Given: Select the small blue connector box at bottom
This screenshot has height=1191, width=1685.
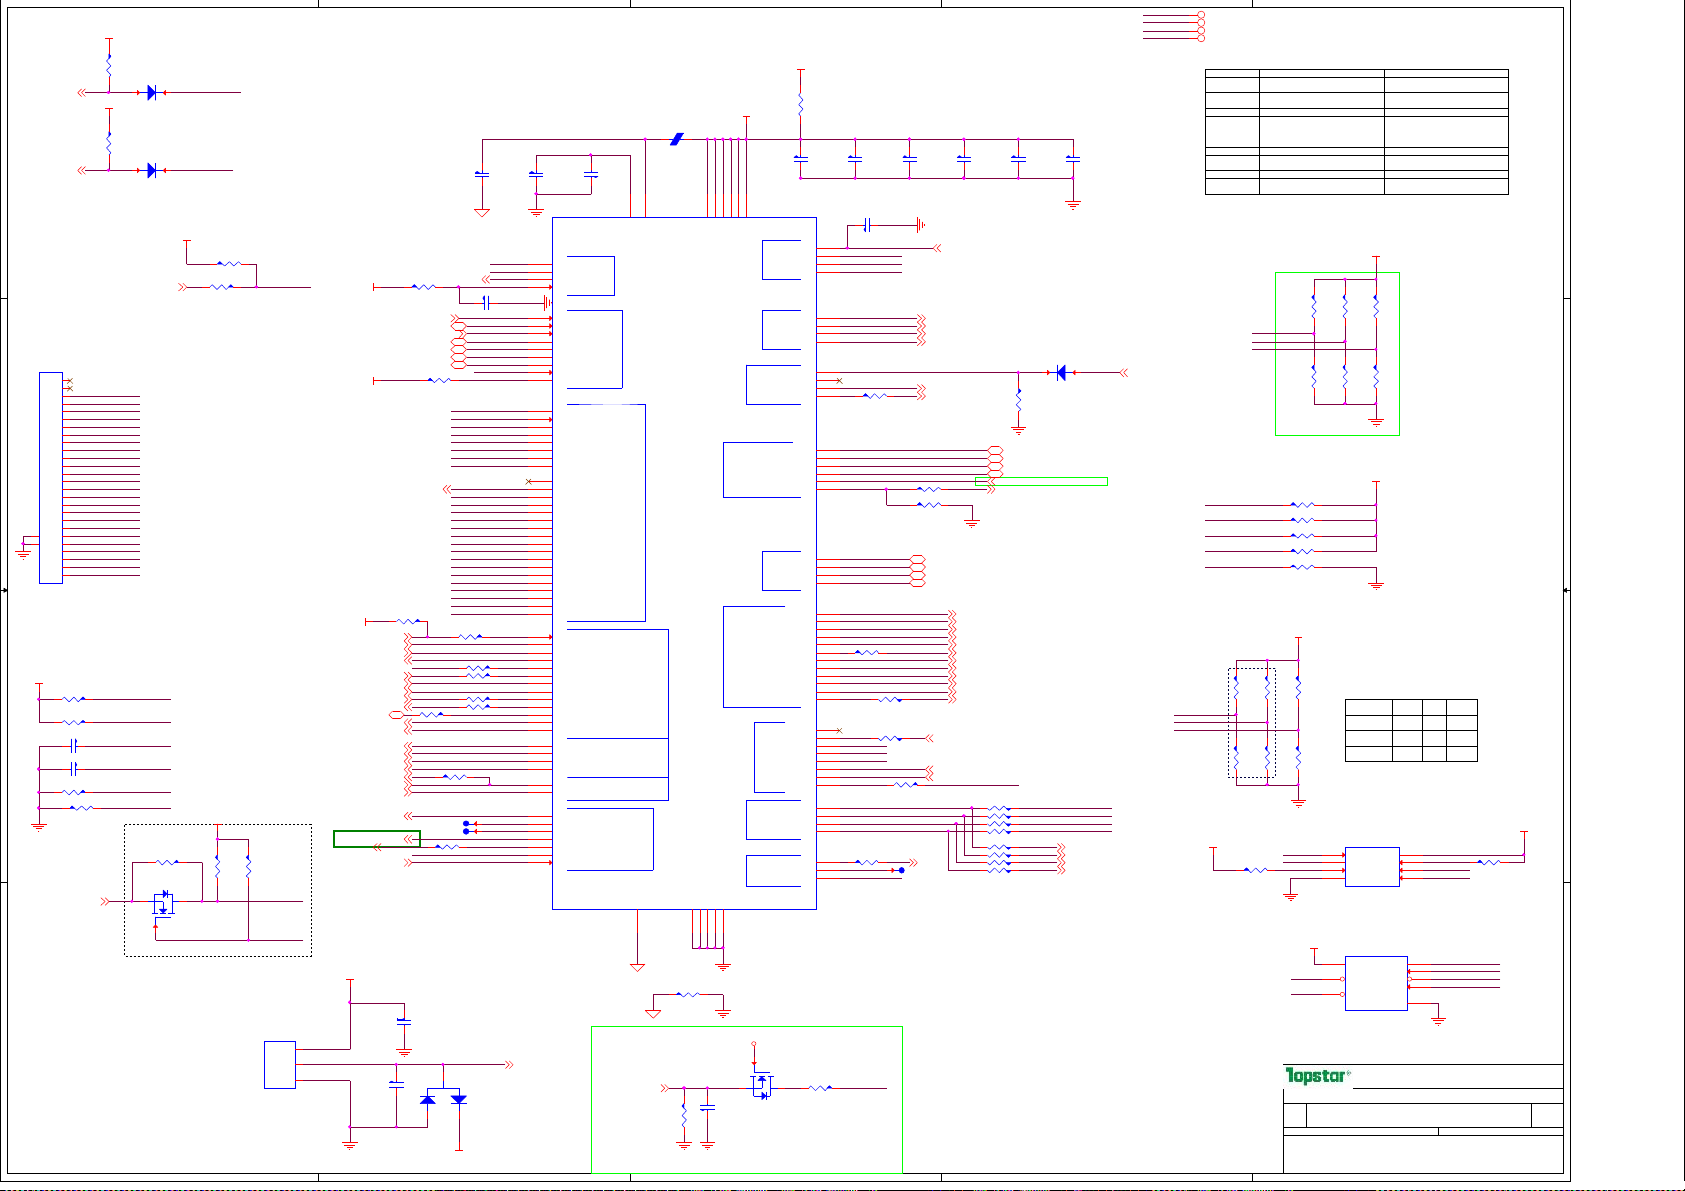Looking at the screenshot, I should click(279, 1065).
